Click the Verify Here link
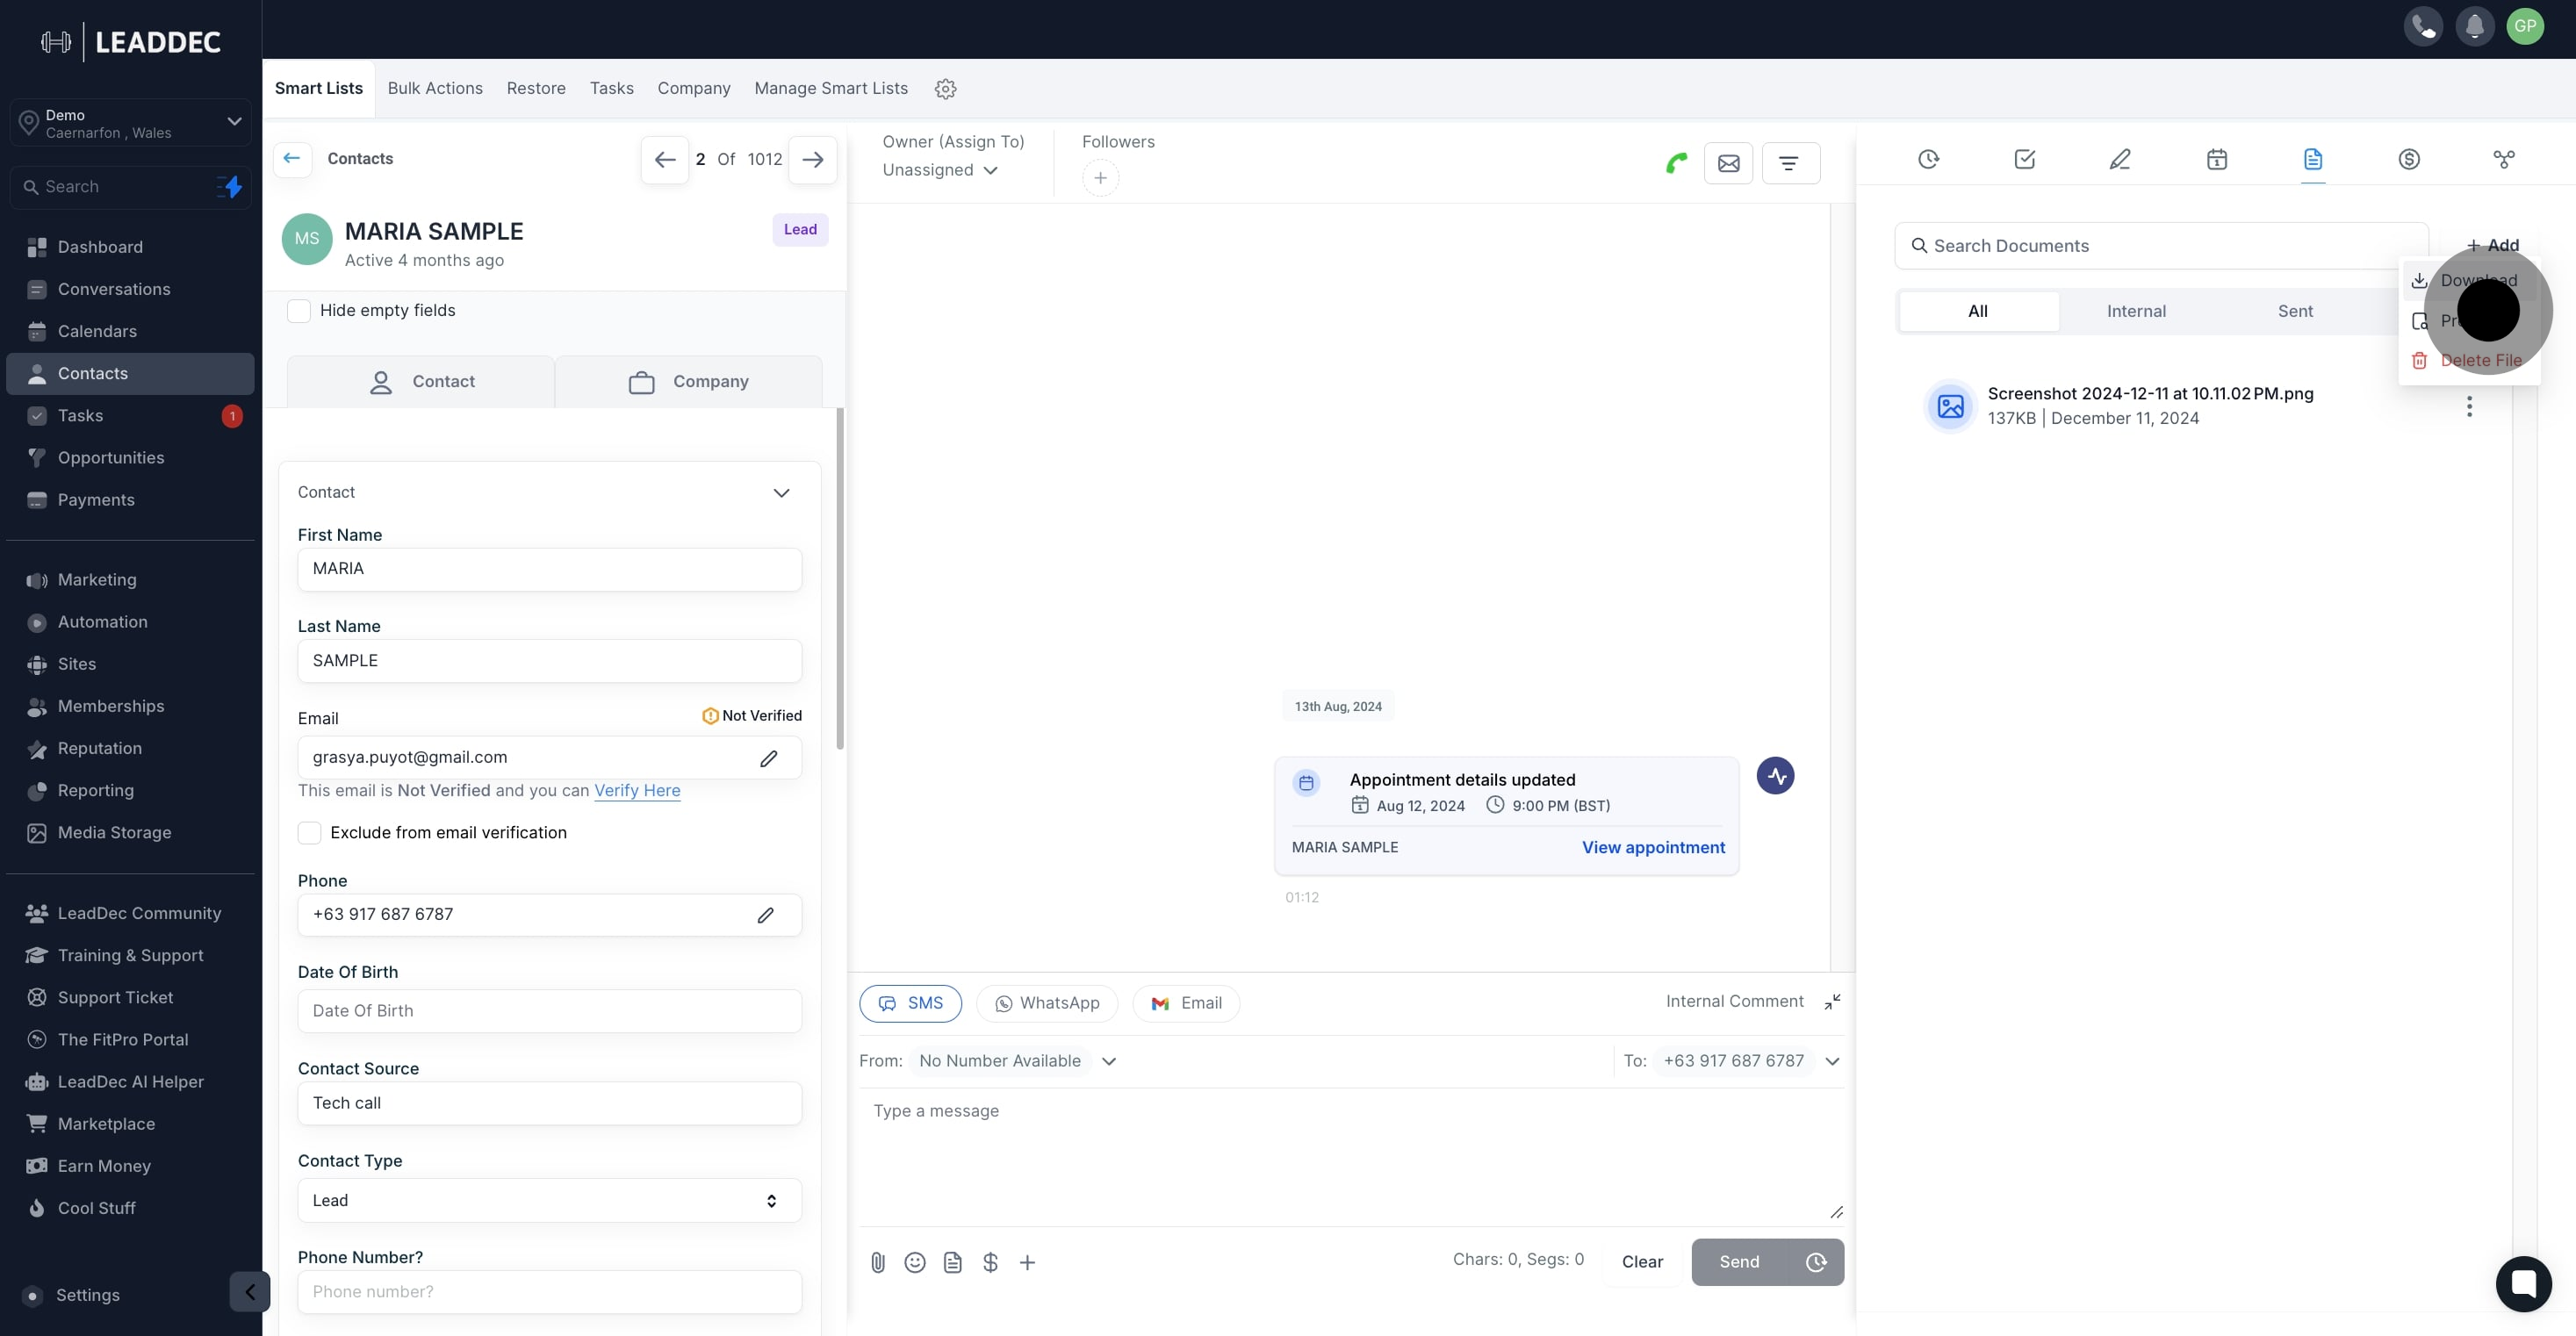2576x1336 pixels. click(x=637, y=790)
